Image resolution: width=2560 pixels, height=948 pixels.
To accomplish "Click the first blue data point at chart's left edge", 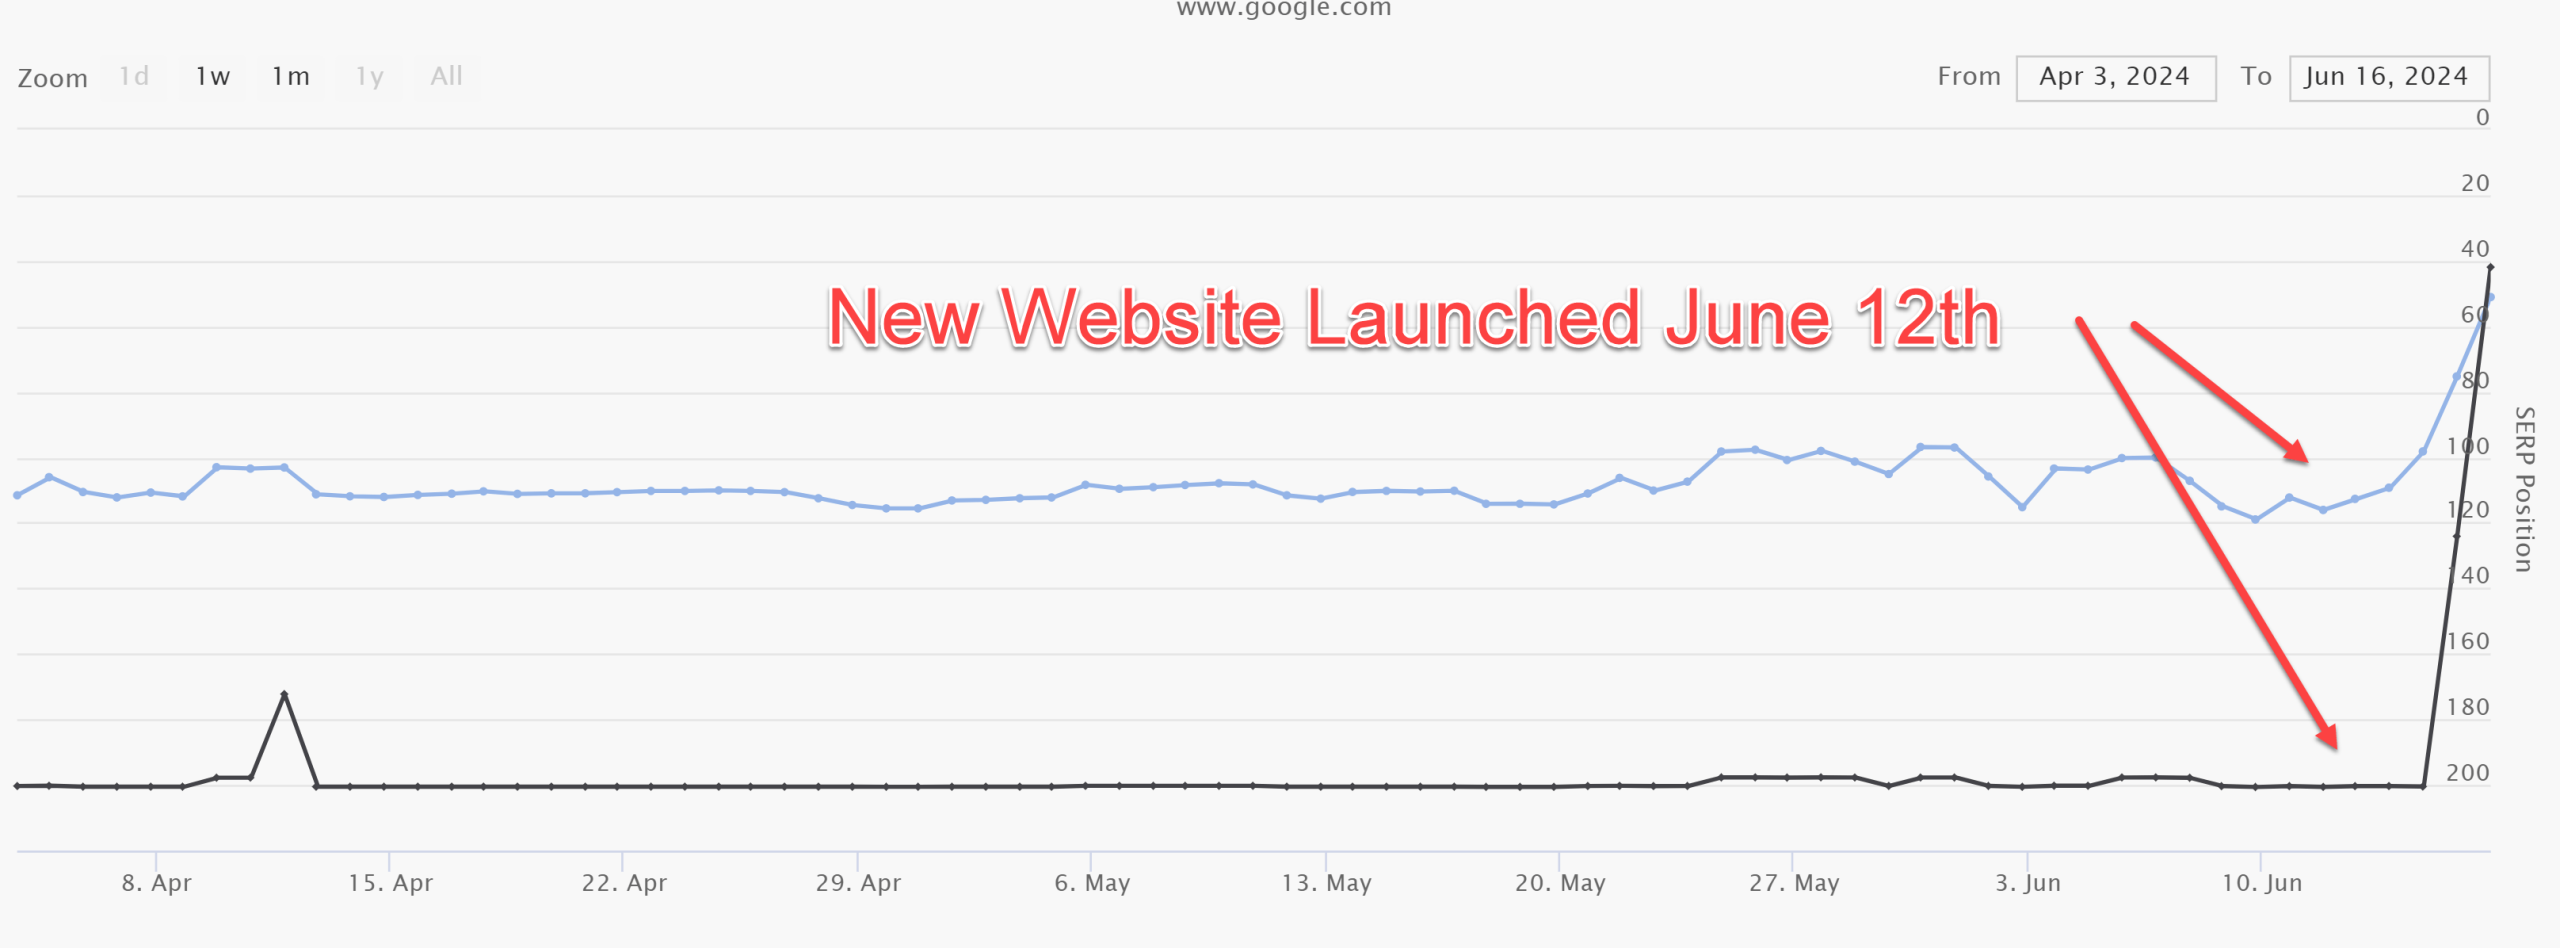I will pyautogui.click(x=17, y=495).
